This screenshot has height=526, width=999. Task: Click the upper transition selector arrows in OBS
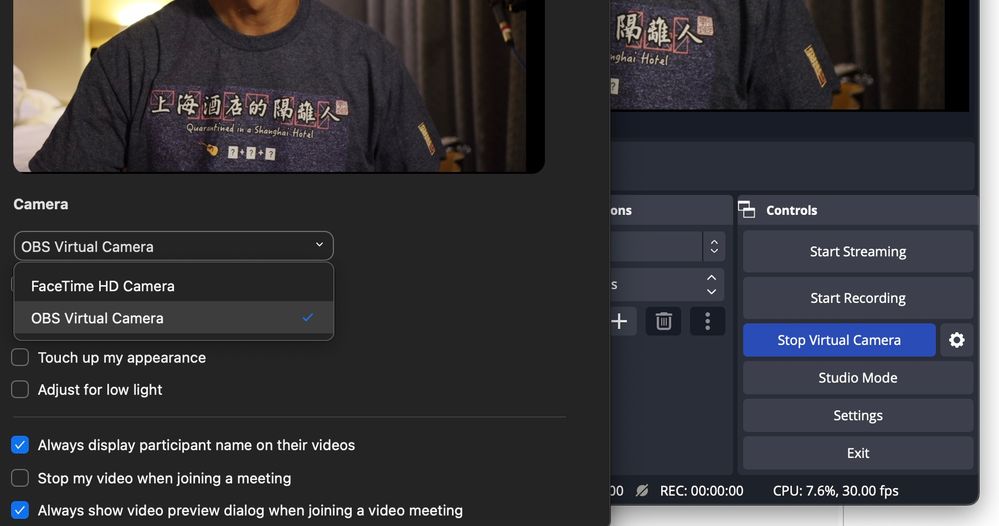pos(714,246)
